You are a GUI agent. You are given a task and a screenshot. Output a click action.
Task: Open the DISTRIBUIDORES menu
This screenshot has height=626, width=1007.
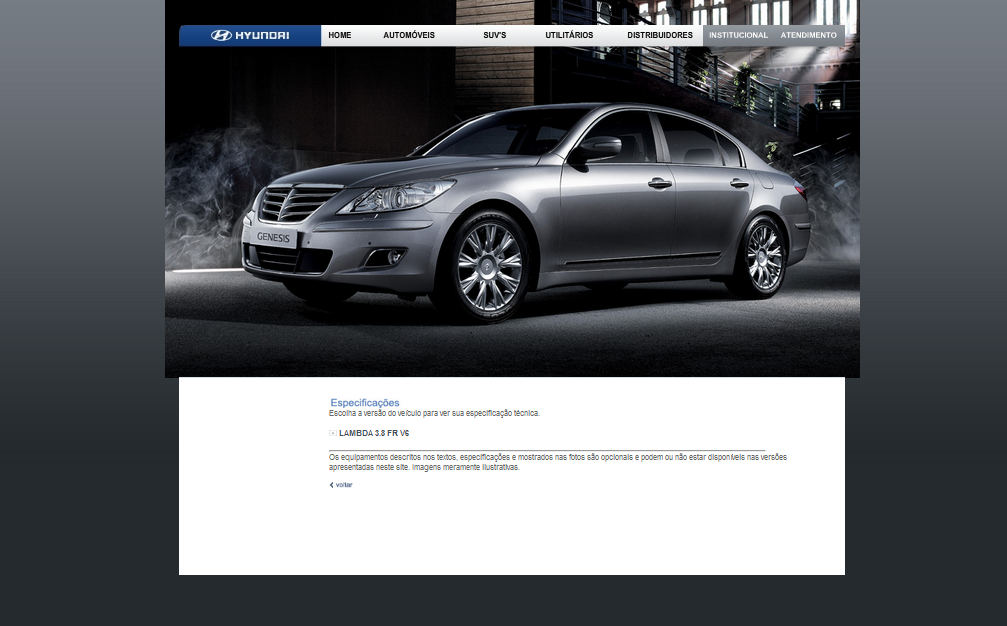pyautogui.click(x=660, y=35)
